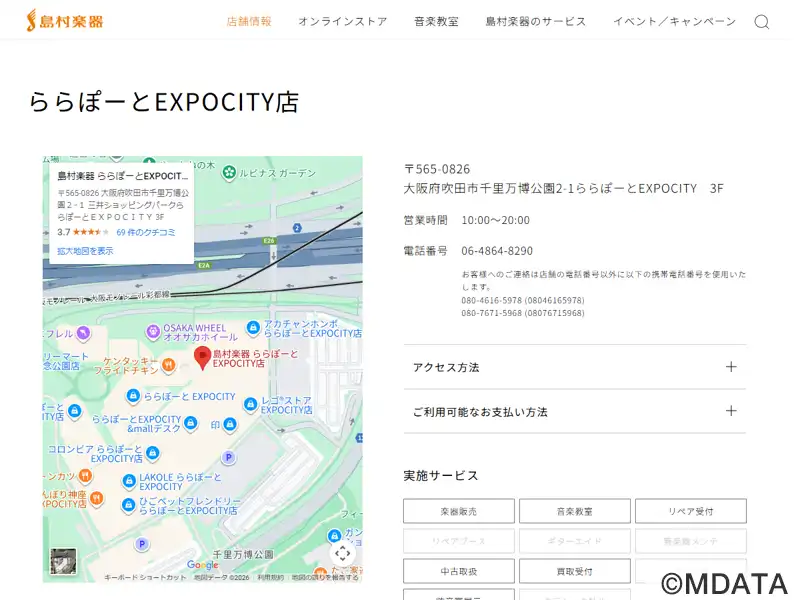Go to 音楽教室 in navigation
Viewport: 800px width, 600px height.
436,22
